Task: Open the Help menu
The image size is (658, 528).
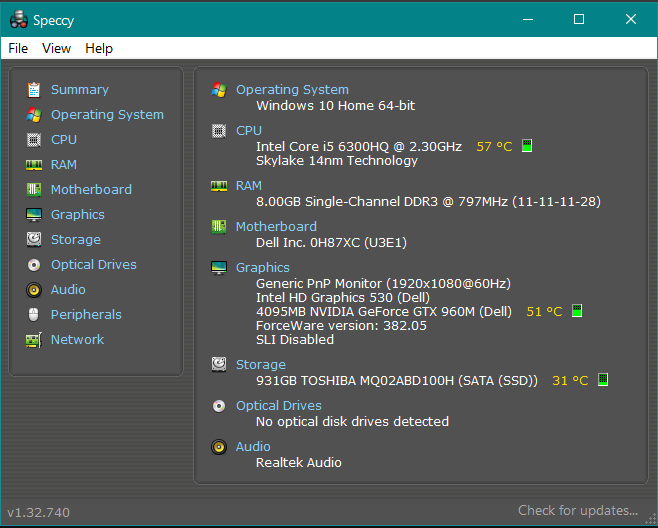Action: click(x=99, y=48)
